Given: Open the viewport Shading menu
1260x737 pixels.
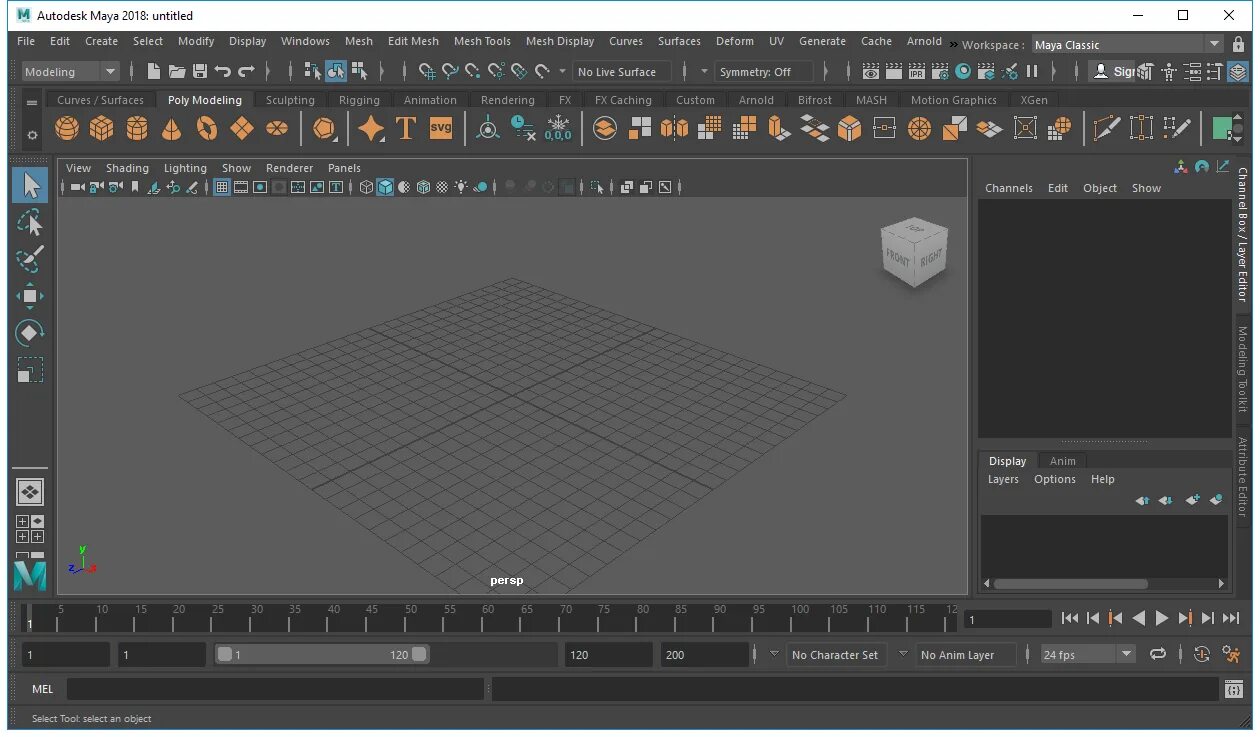Looking at the screenshot, I should click(127, 168).
